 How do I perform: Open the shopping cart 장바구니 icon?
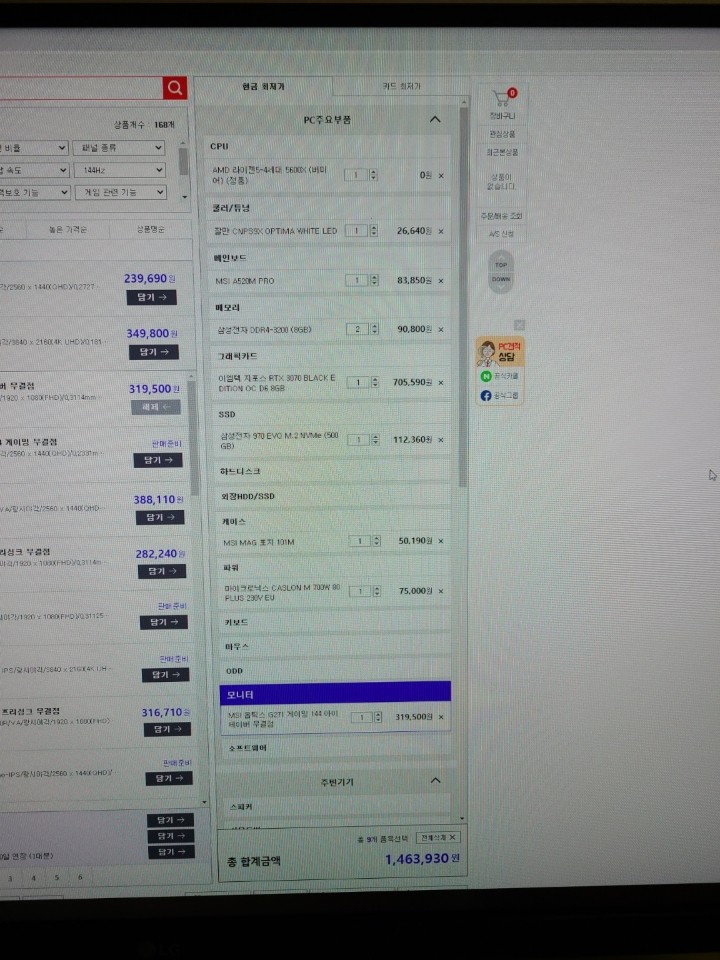504,98
